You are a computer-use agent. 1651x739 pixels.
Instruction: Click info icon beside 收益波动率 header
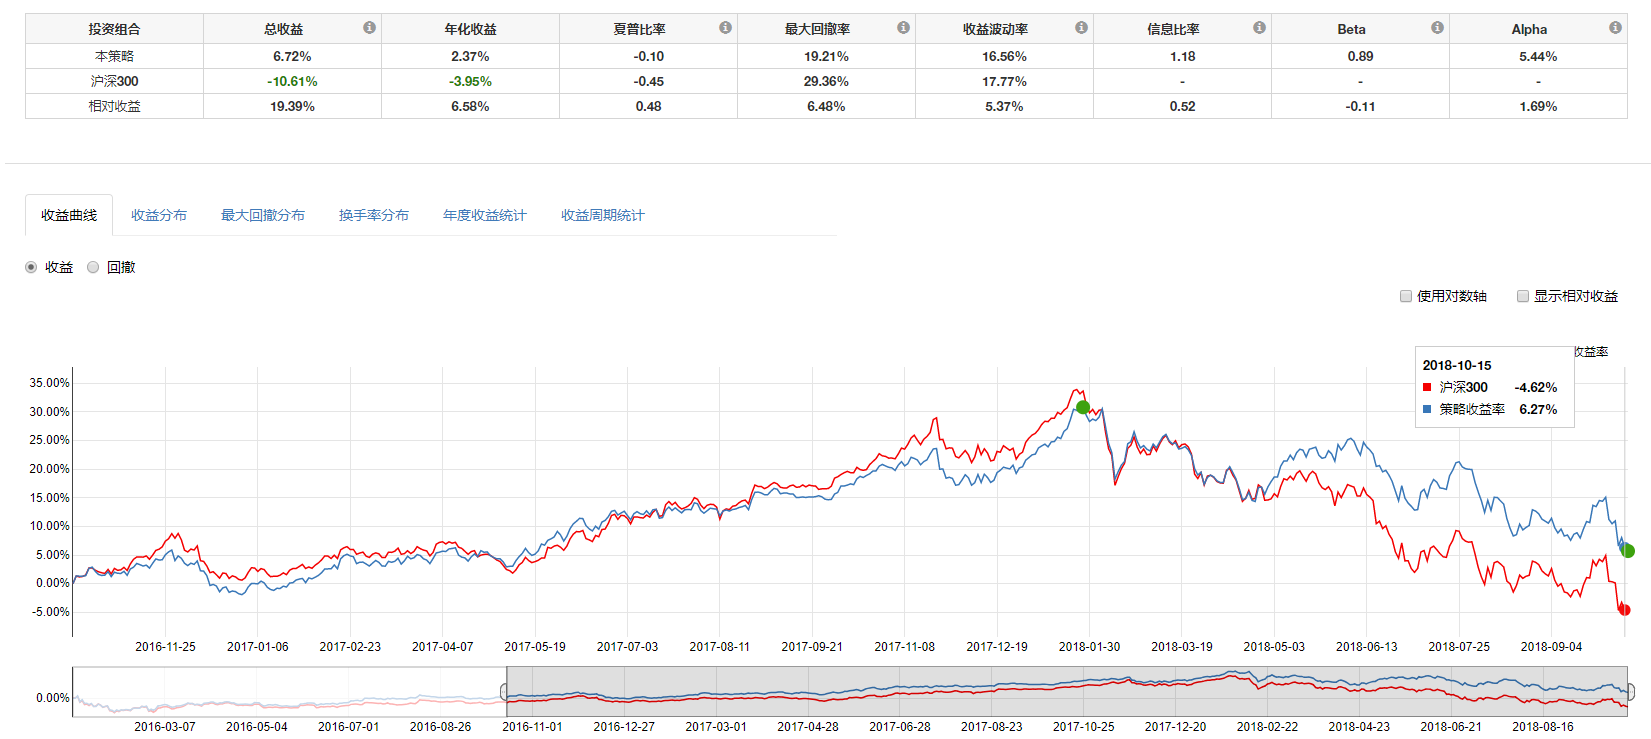click(x=1081, y=28)
